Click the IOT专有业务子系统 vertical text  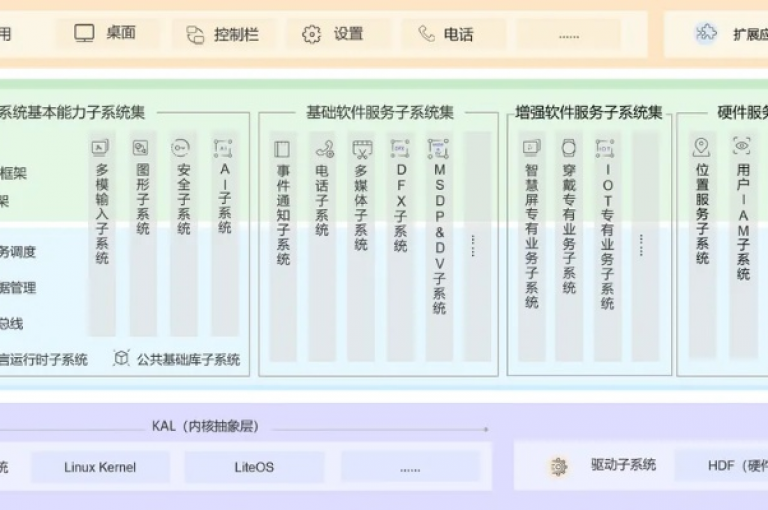pos(607,237)
